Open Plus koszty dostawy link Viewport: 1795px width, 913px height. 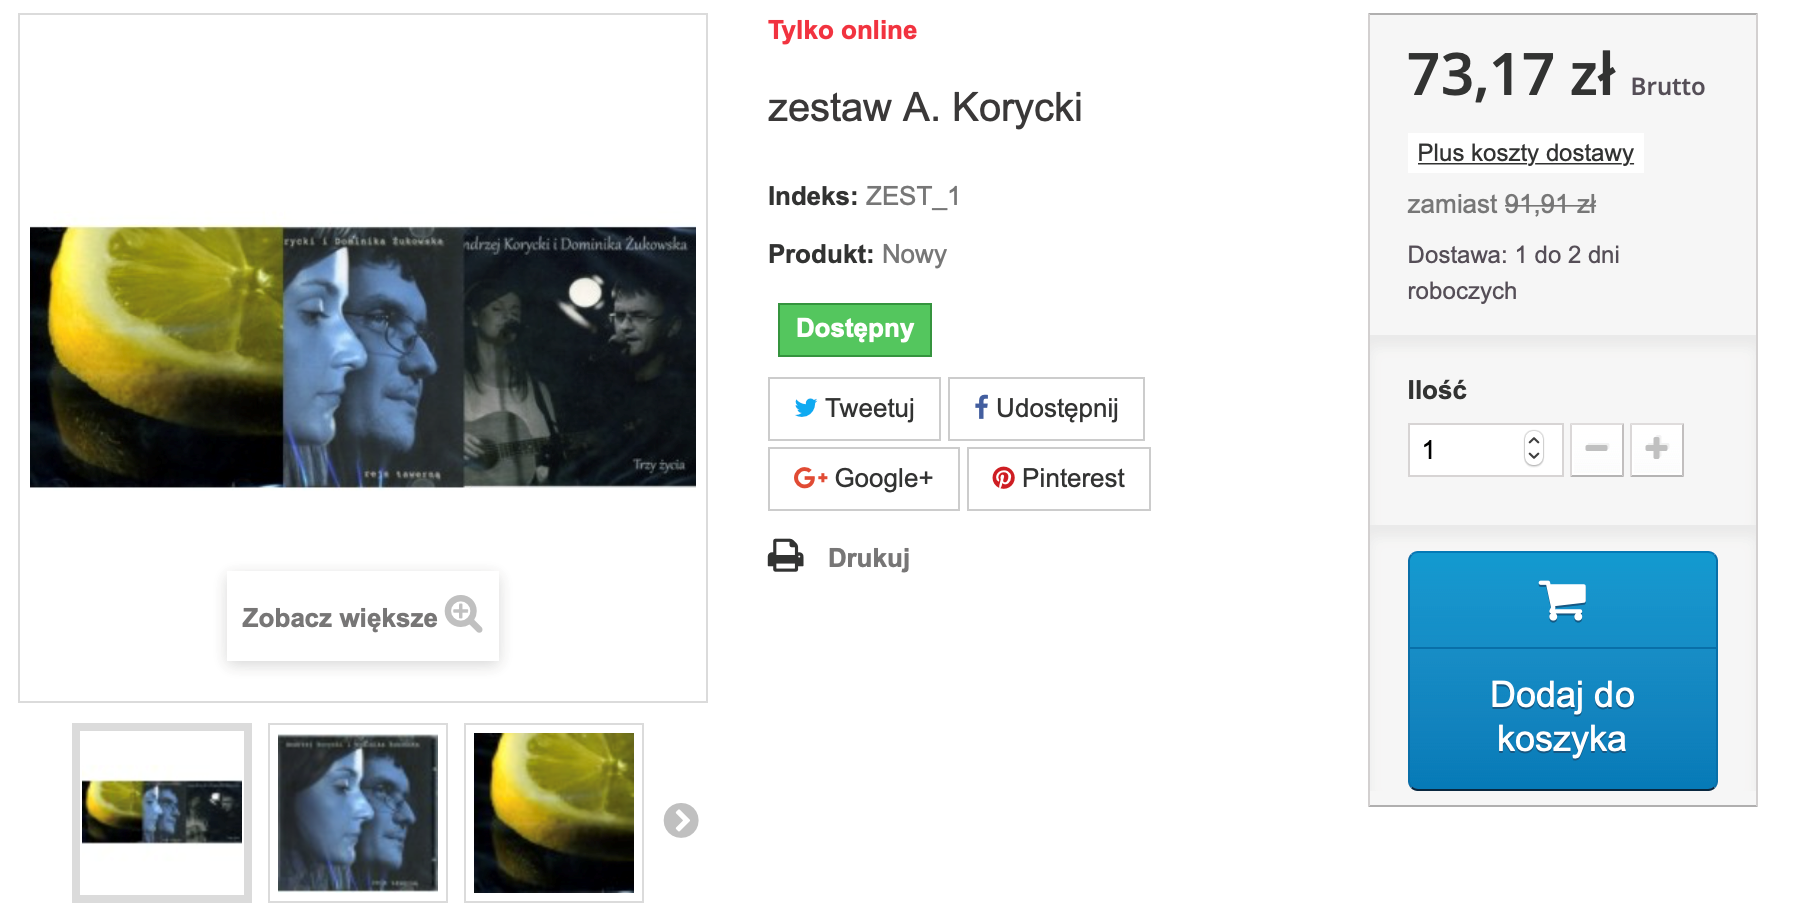pyautogui.click(x=1525, y=153)
